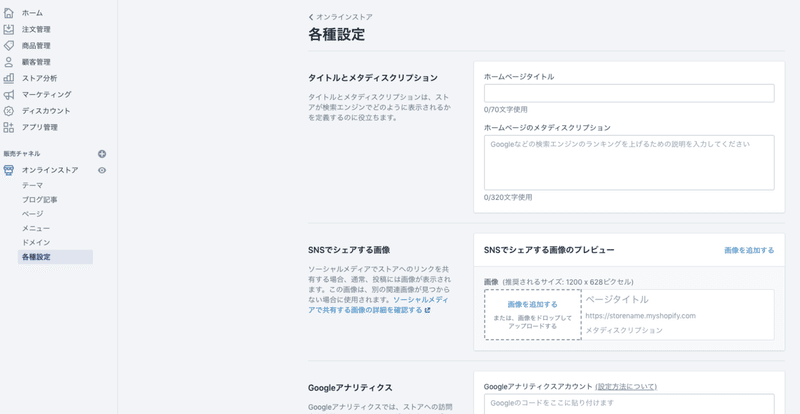800x414 pixels.
Task: Click the 販売チャネル section label
Action: (x=21, y=154)
